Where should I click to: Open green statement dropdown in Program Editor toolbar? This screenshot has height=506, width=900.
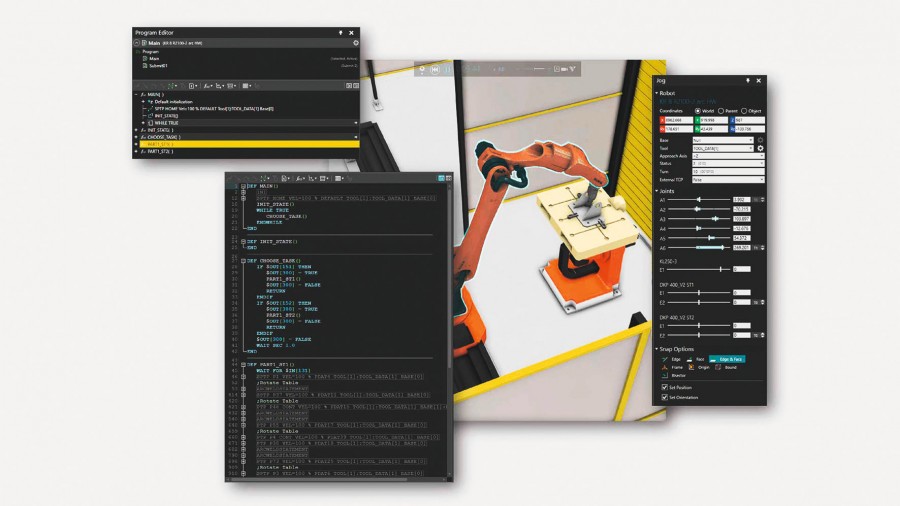click(x=172, y=85)
